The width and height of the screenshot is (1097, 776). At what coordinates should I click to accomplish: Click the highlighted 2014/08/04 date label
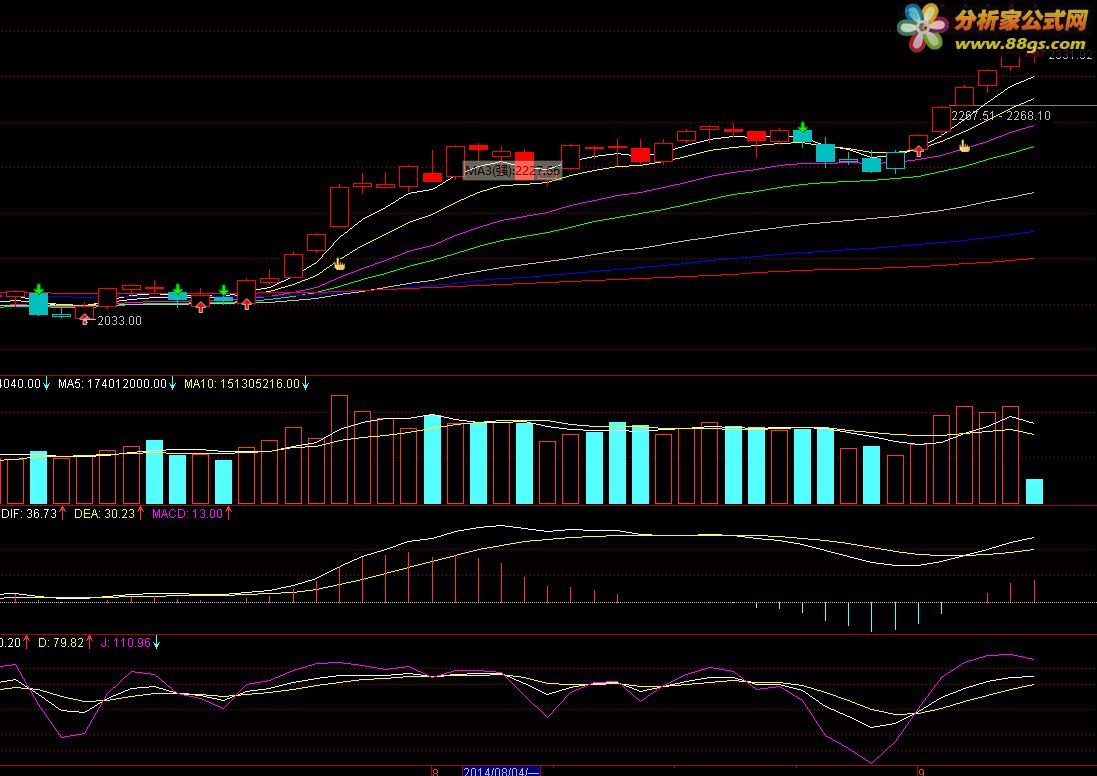(501, 771)
